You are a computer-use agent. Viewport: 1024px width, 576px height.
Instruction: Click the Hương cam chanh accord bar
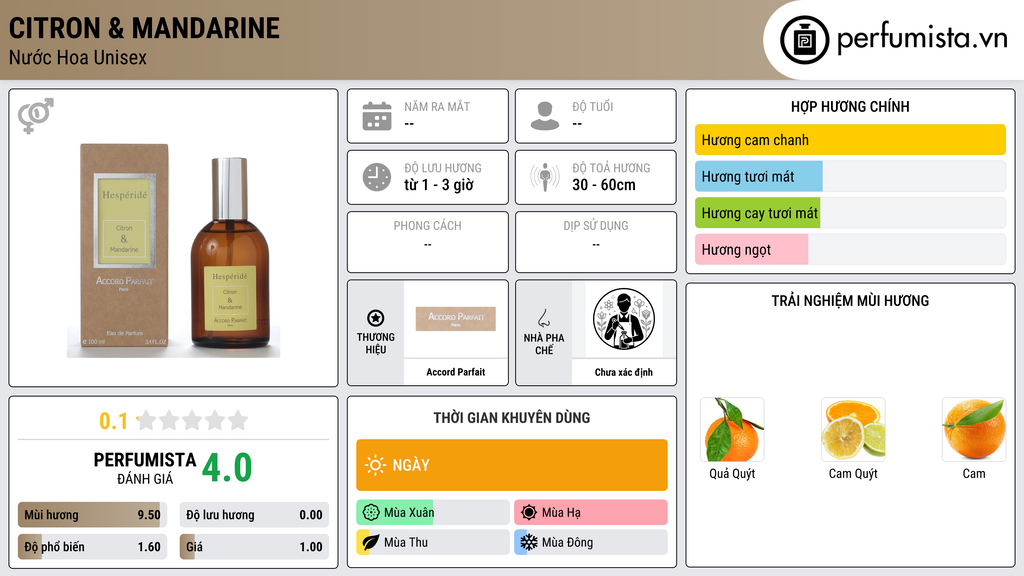point(850,140)
